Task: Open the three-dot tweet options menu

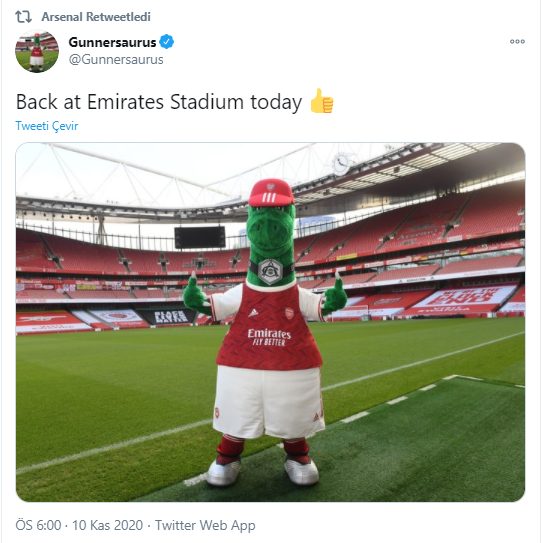Action: pos(517,42)
